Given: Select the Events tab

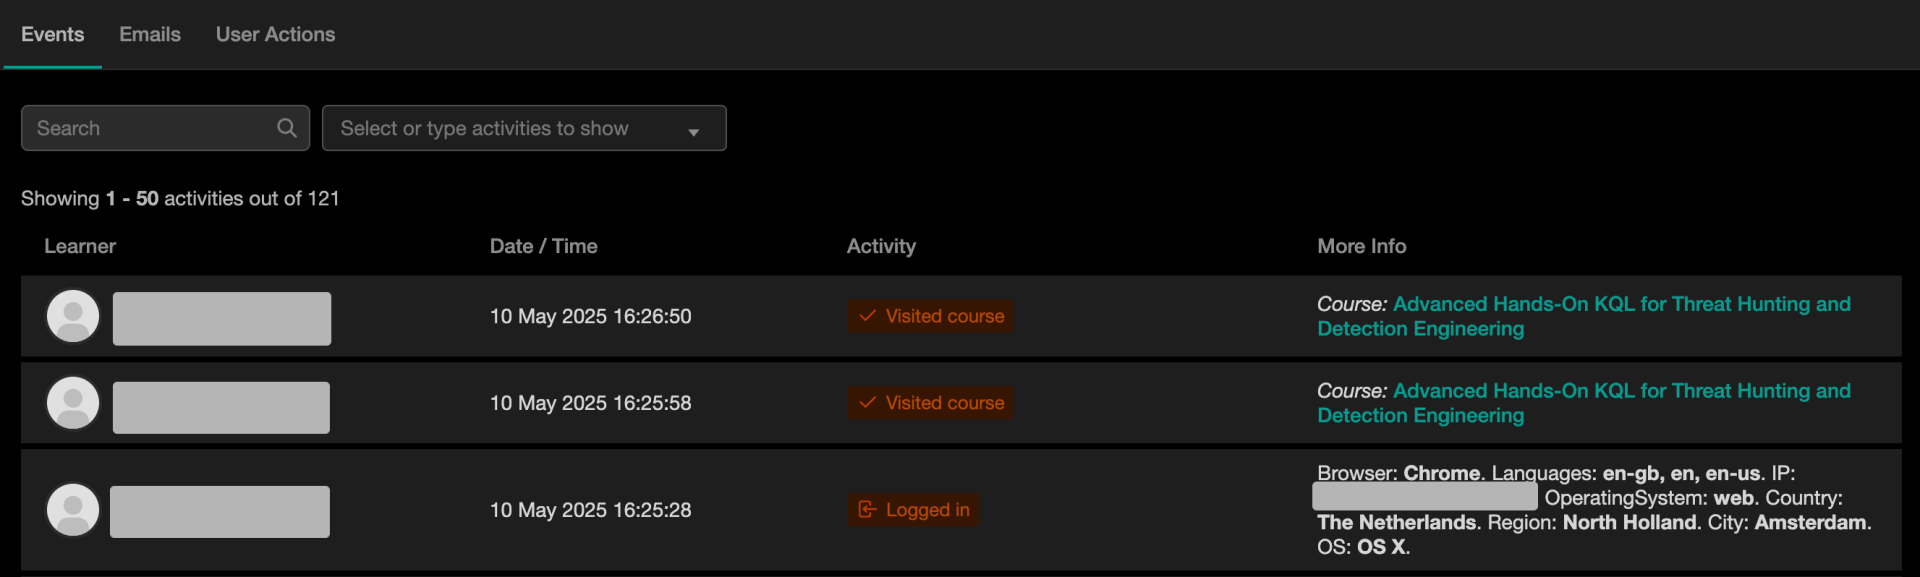Looking at the screenshot, I should (x=52, y=34).
